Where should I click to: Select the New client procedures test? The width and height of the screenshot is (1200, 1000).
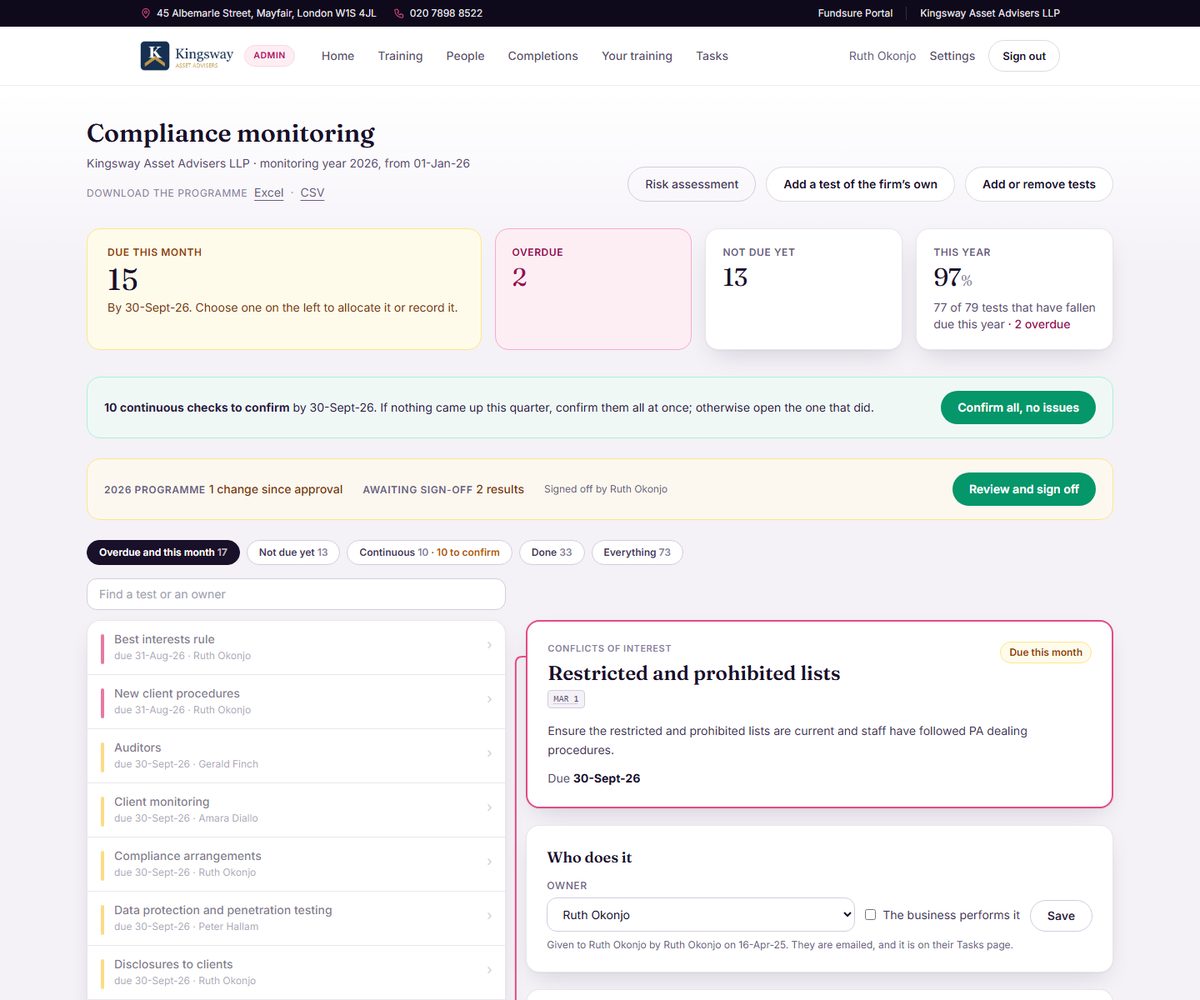(296, 701)
